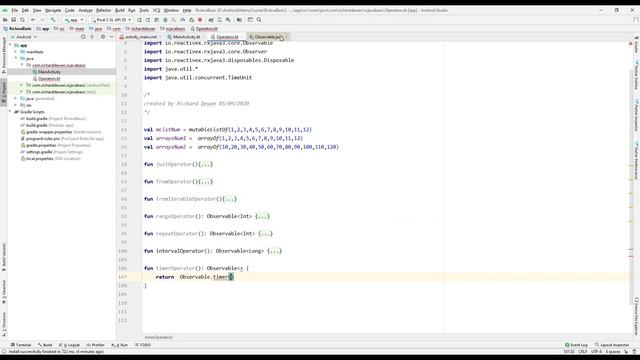Viewport: 640px width, 360px height.
Task: Expand the folded fromOperator function body
Action: (206, 181)
